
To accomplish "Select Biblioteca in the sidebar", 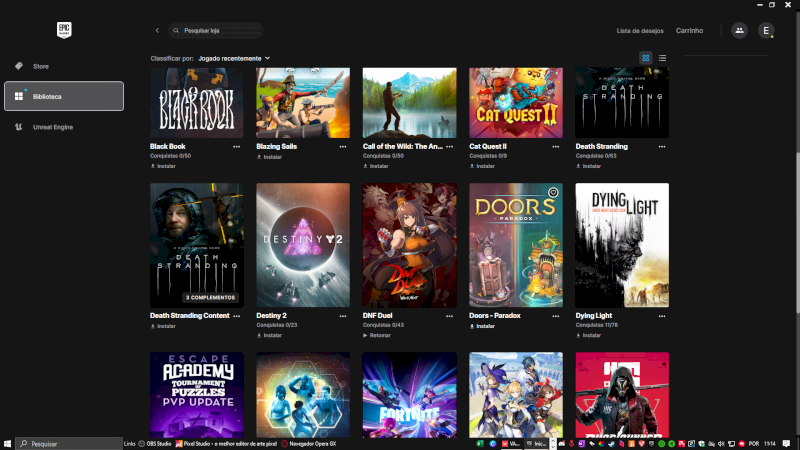I will point(64,96).
